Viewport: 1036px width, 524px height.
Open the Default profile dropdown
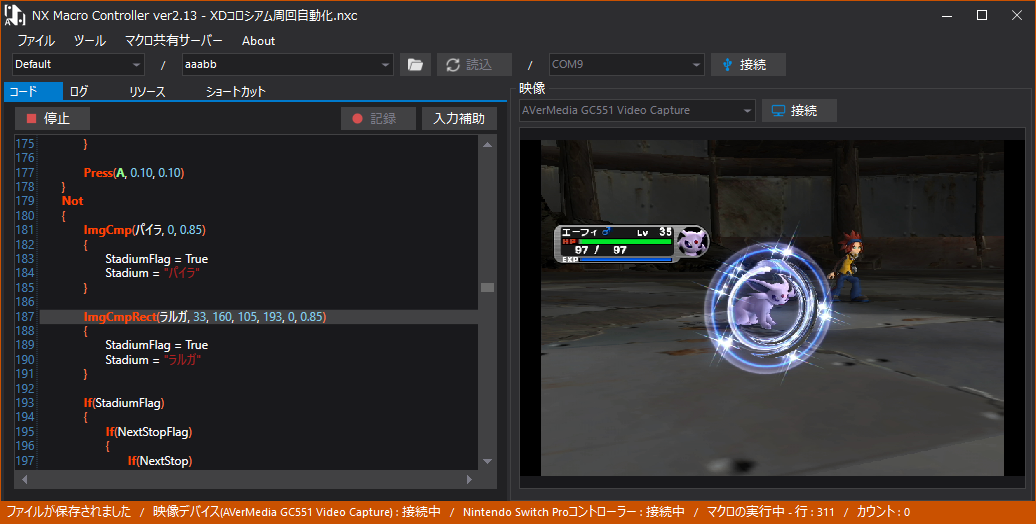77,64
